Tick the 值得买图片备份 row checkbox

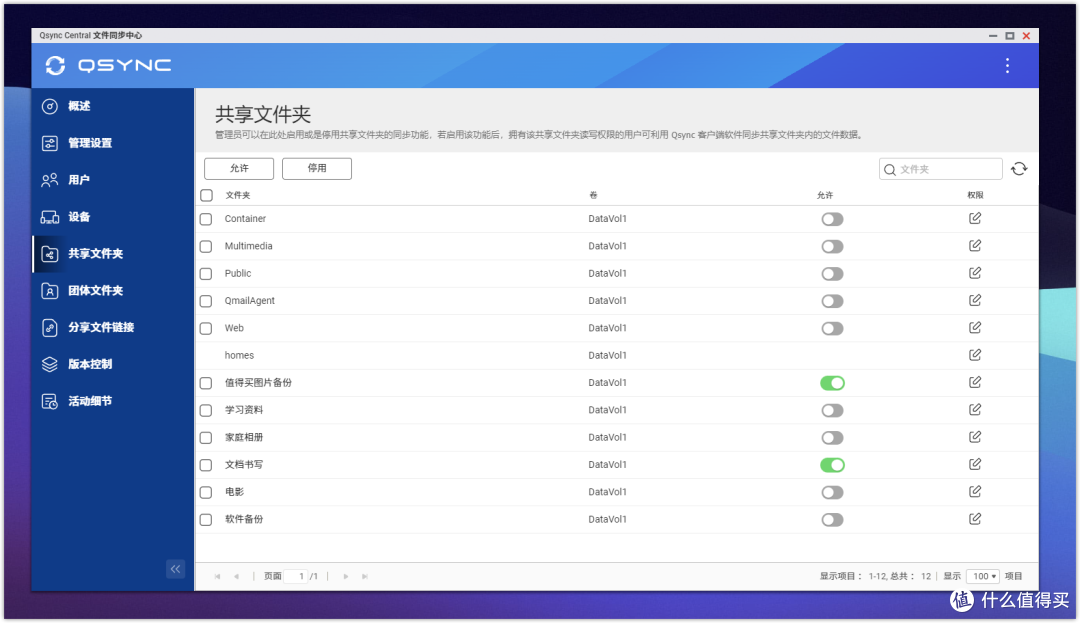tap(206, 383)
